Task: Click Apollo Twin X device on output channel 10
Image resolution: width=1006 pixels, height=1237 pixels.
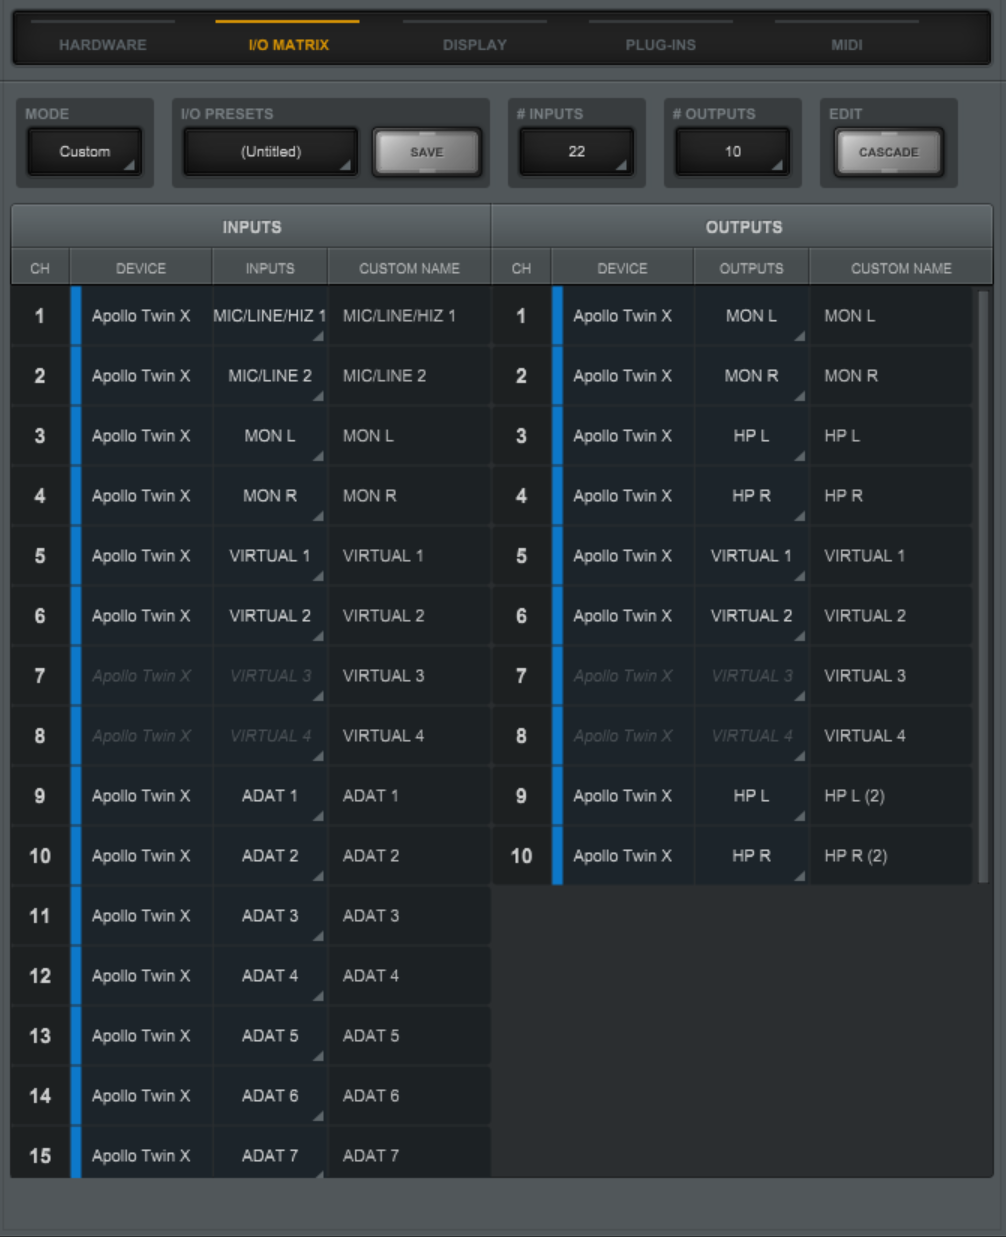Action: 623,856
